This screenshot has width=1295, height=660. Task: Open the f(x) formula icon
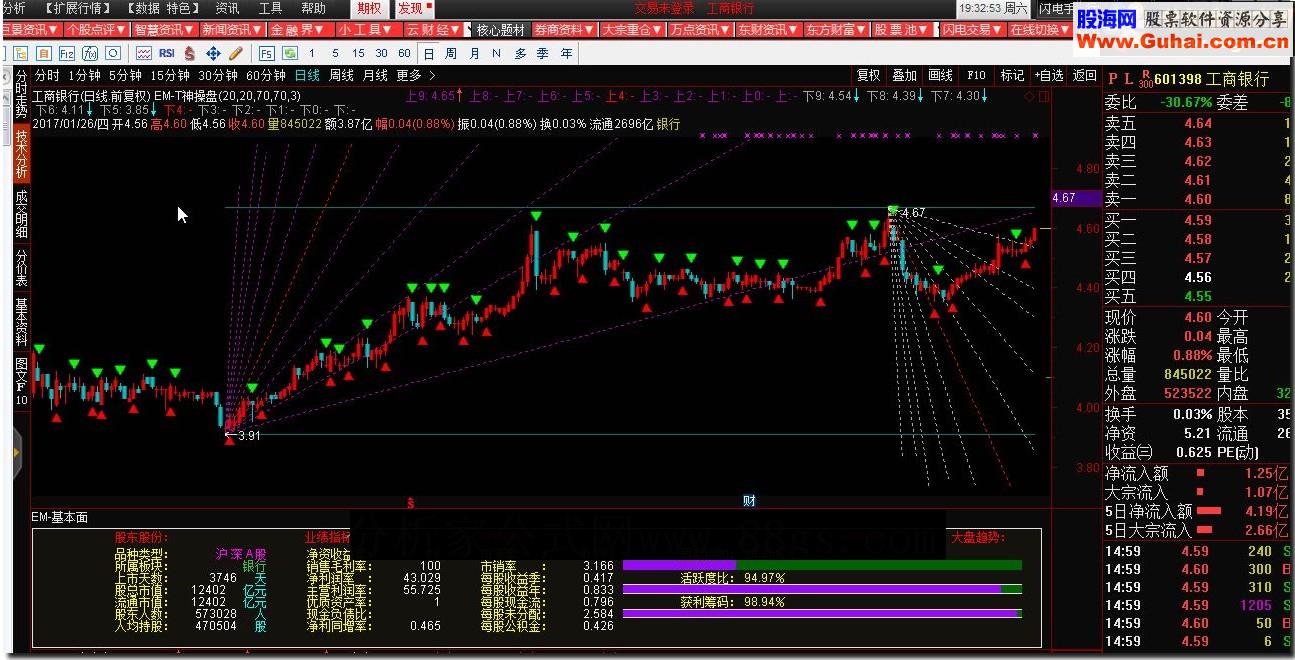click(x=90, y=53)
